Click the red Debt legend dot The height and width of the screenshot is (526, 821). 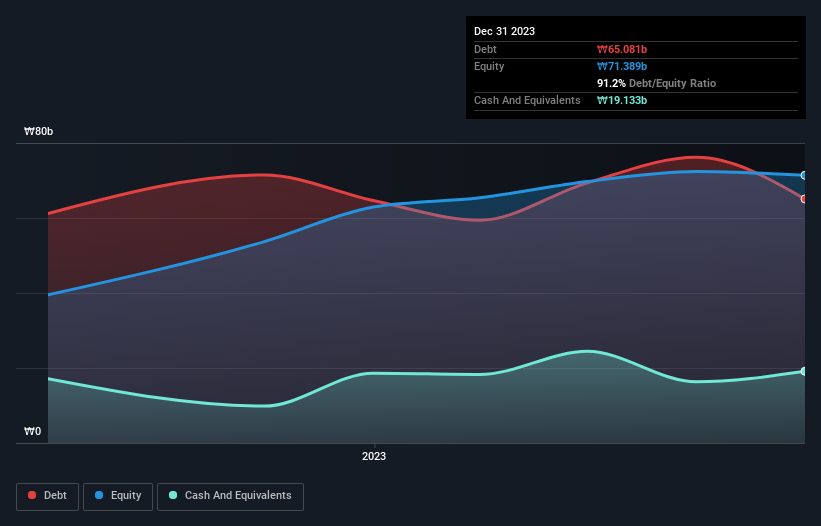32,495
